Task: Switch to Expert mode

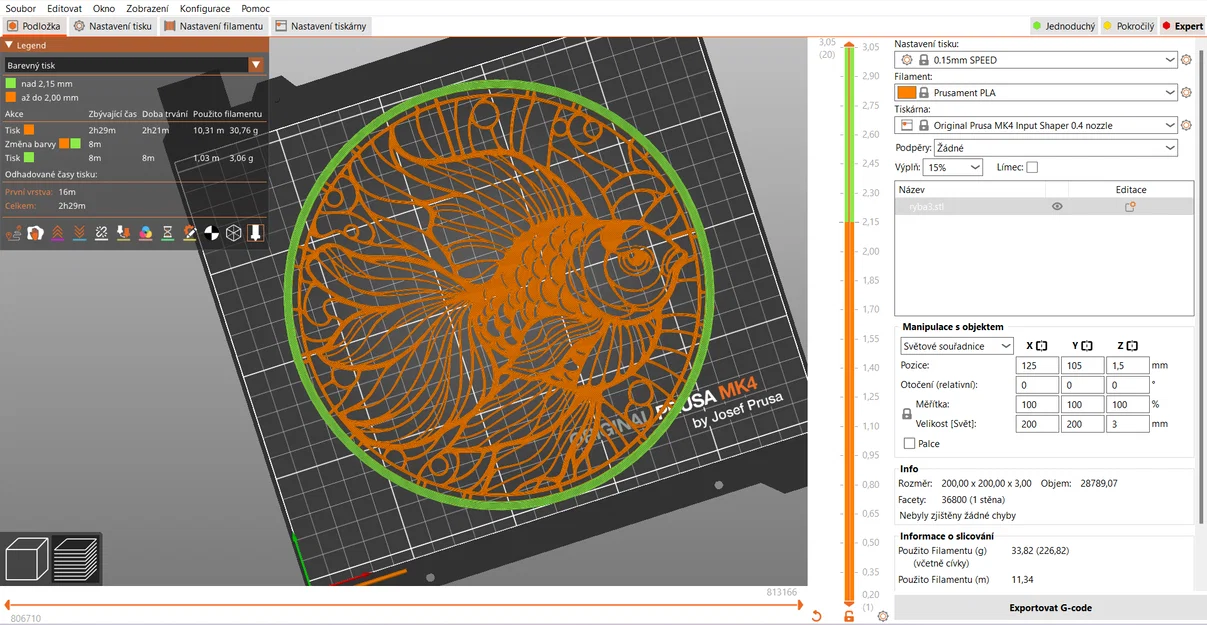Action: (x=1182, y=26)
